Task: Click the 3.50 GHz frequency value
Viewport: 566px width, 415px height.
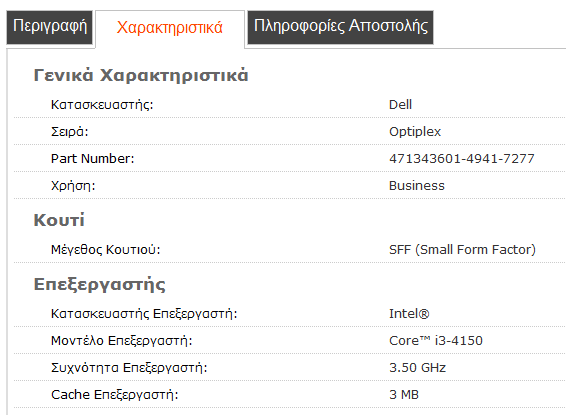Action: 417,368
